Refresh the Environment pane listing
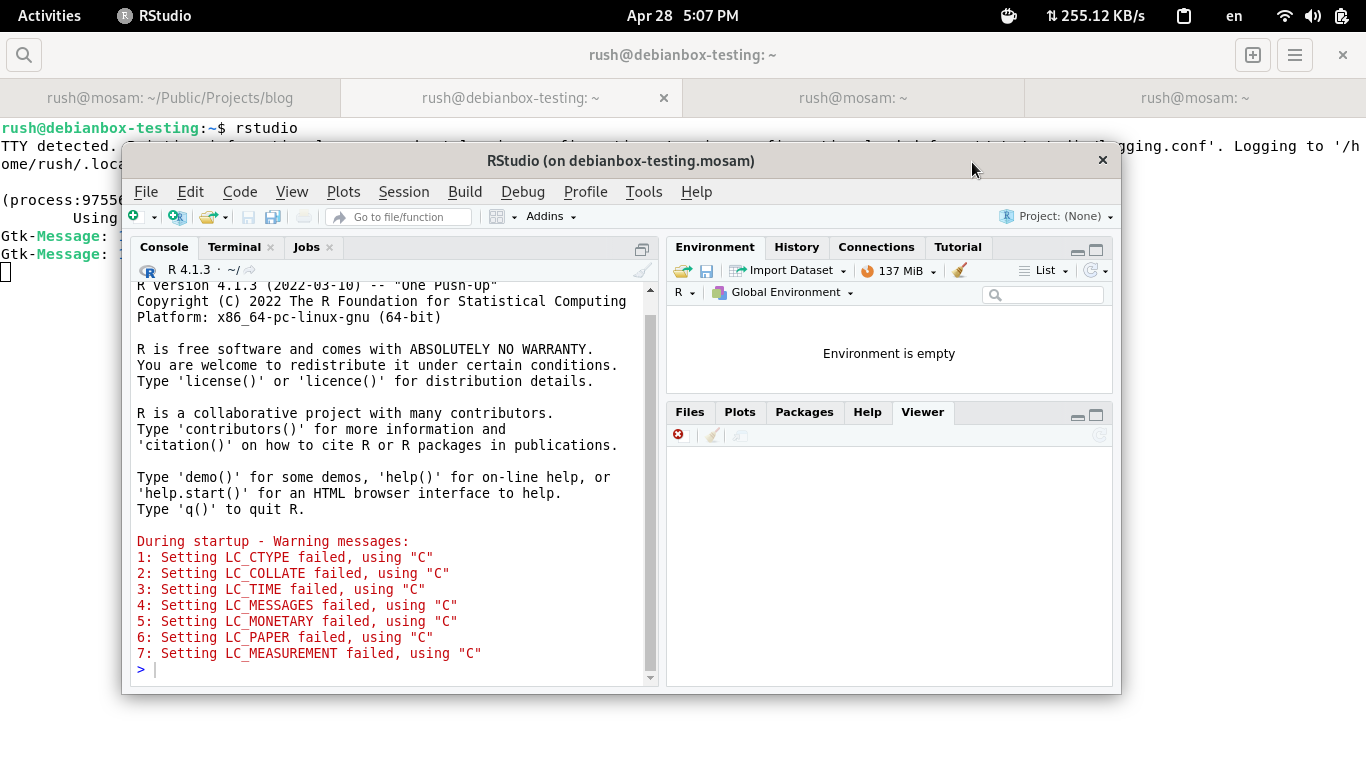 [x=1089, y=270]
